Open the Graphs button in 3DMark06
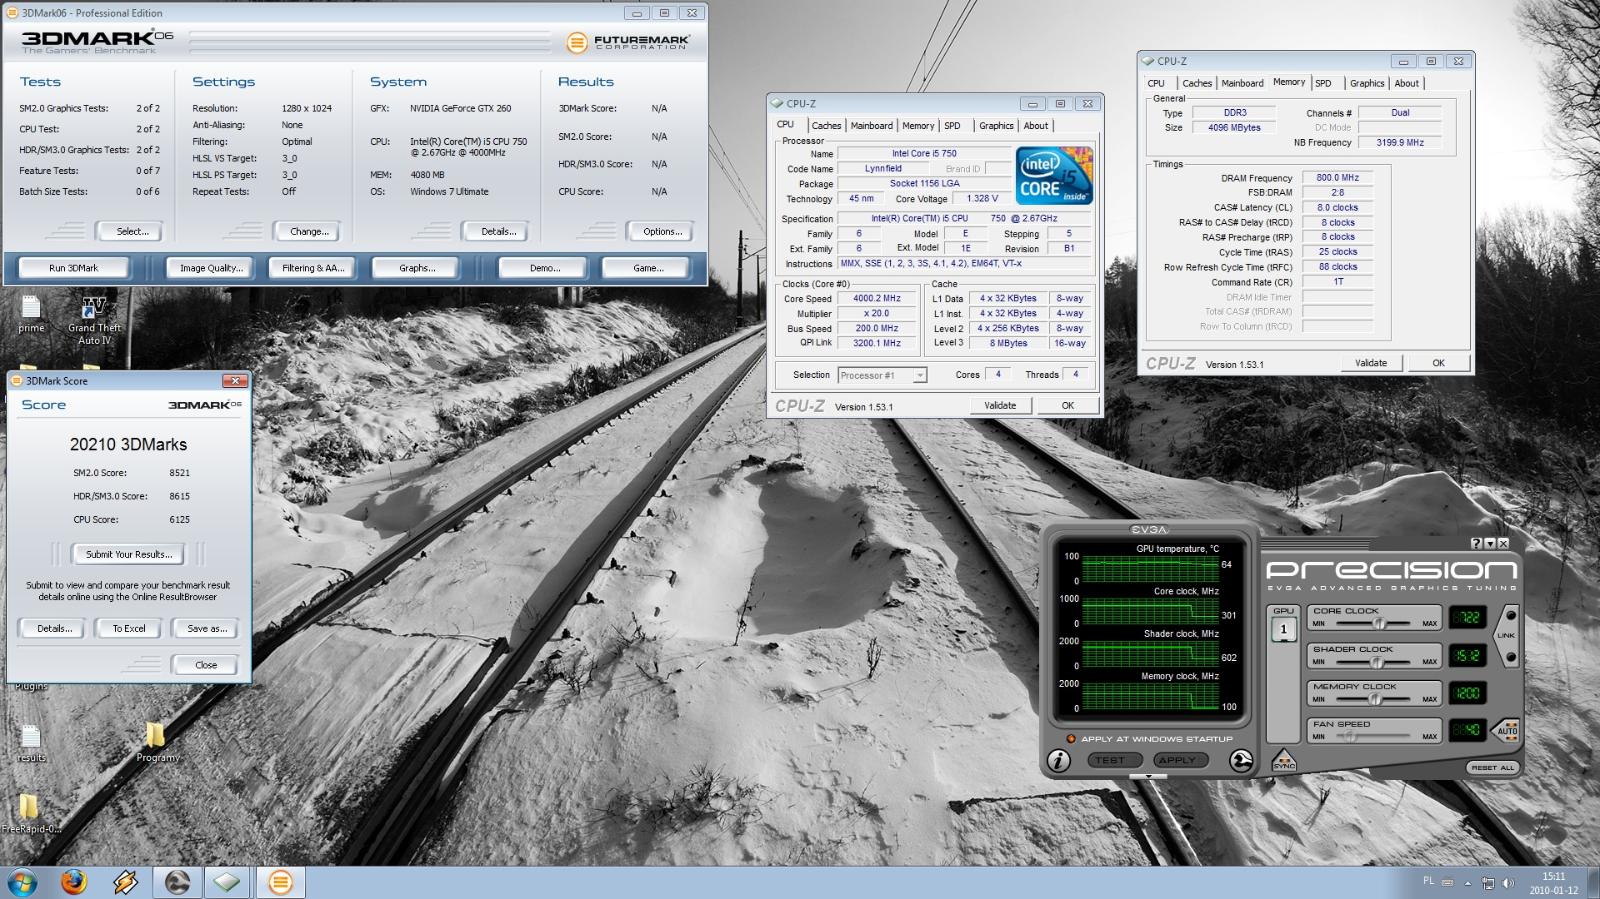The width and height of the screenshot is (1600, 899). (x=417, y=268)
